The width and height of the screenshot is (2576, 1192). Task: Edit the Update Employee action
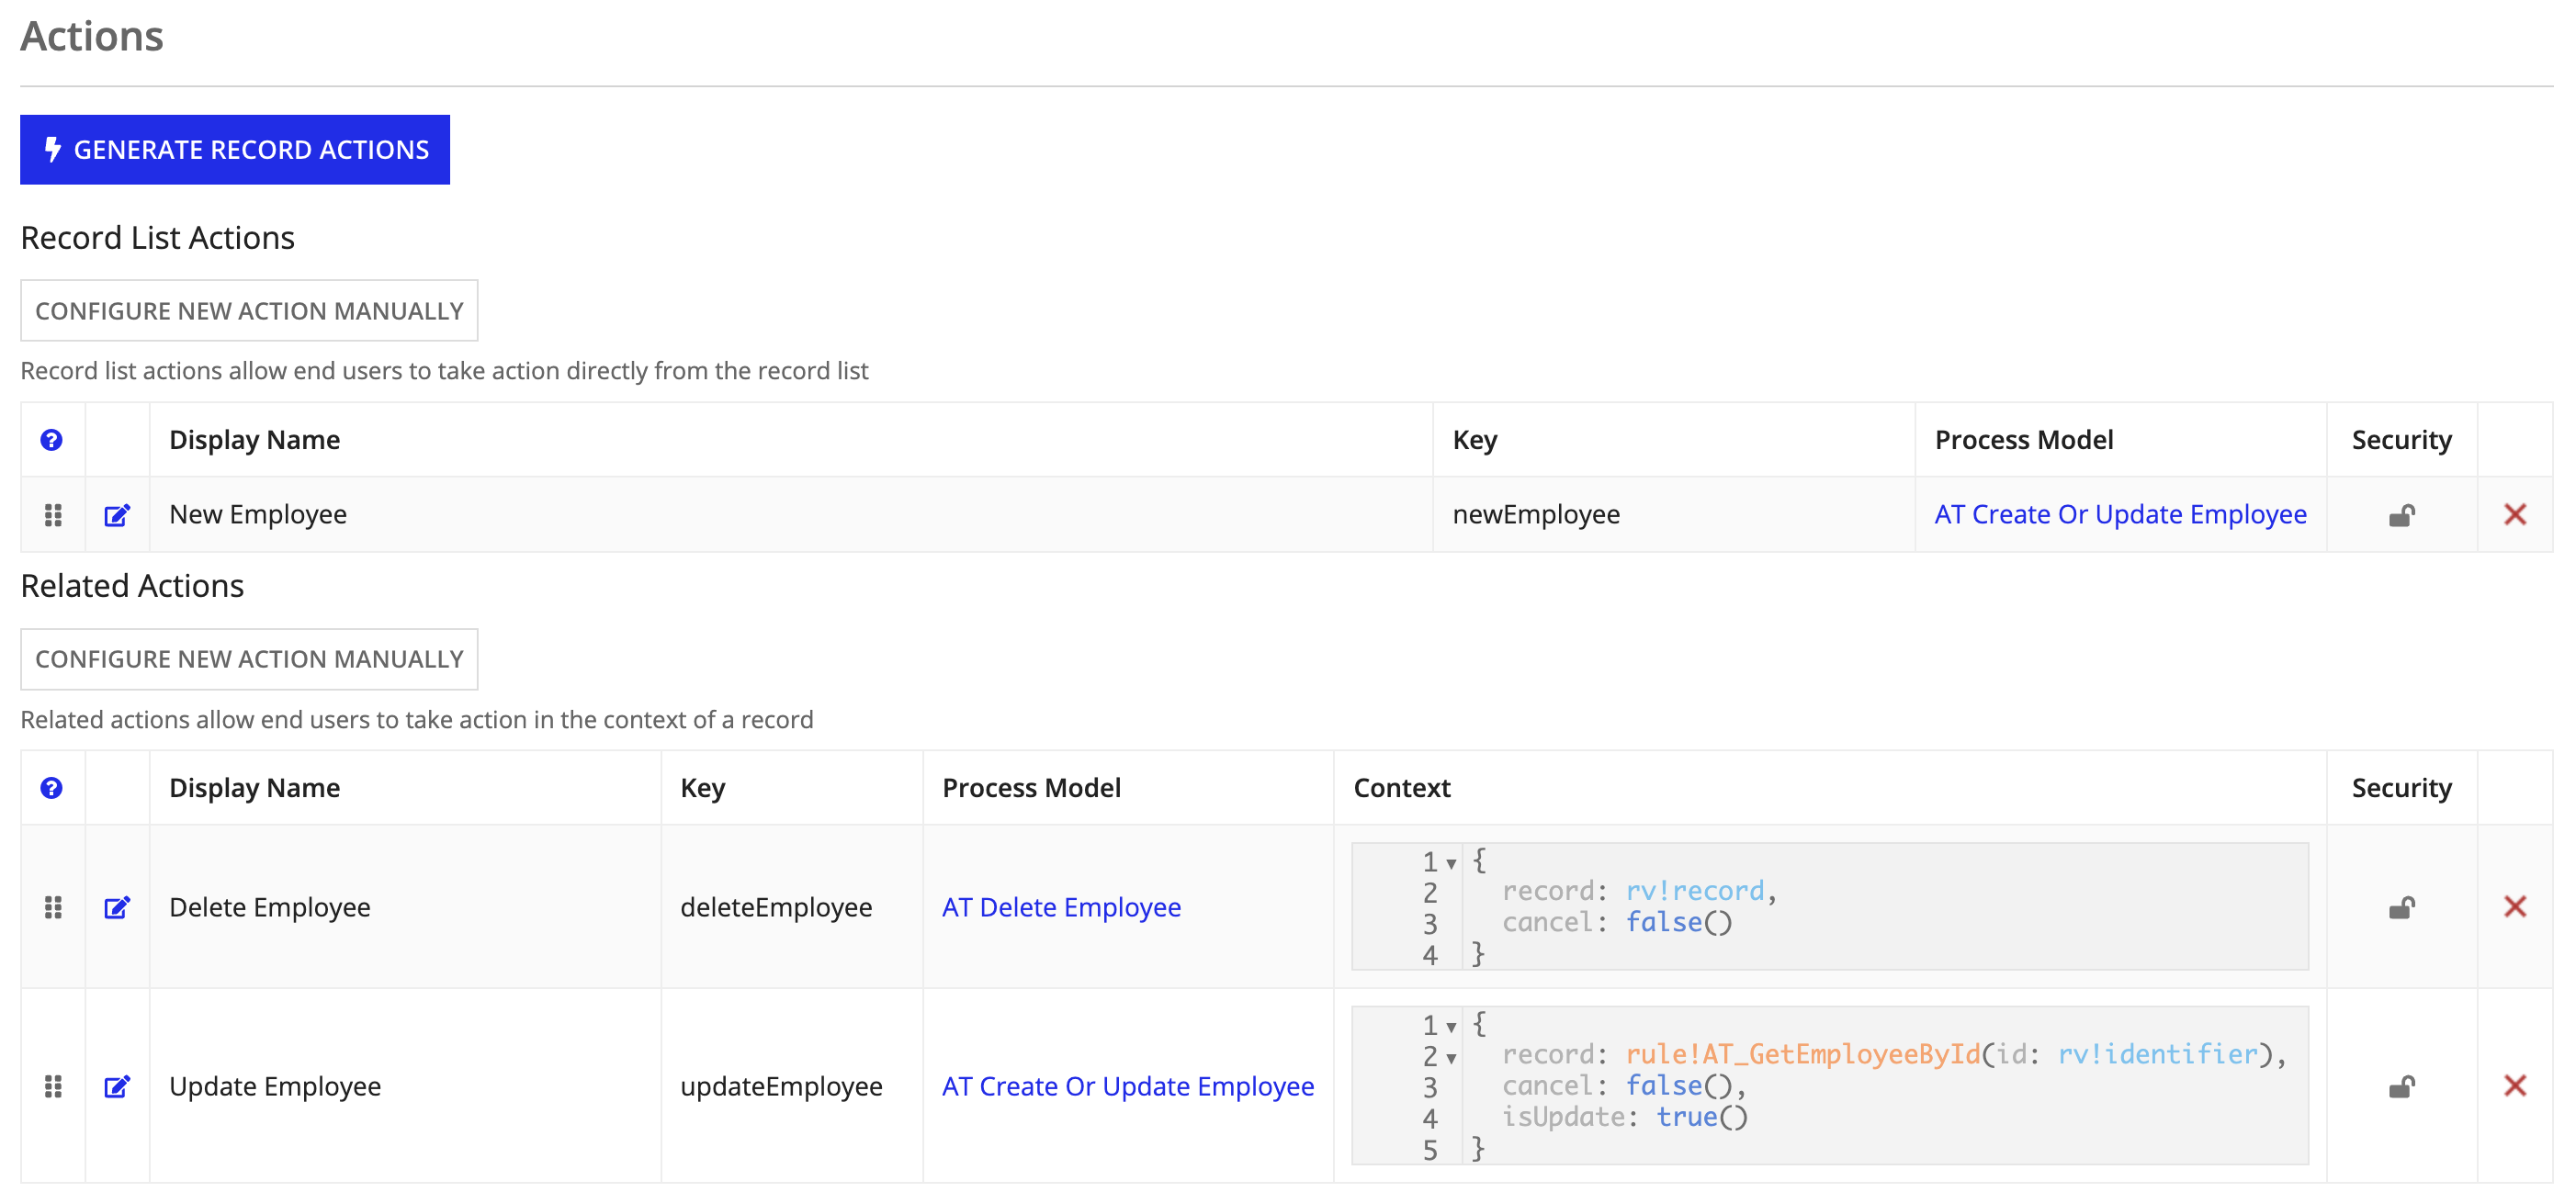pos(117,1086)
